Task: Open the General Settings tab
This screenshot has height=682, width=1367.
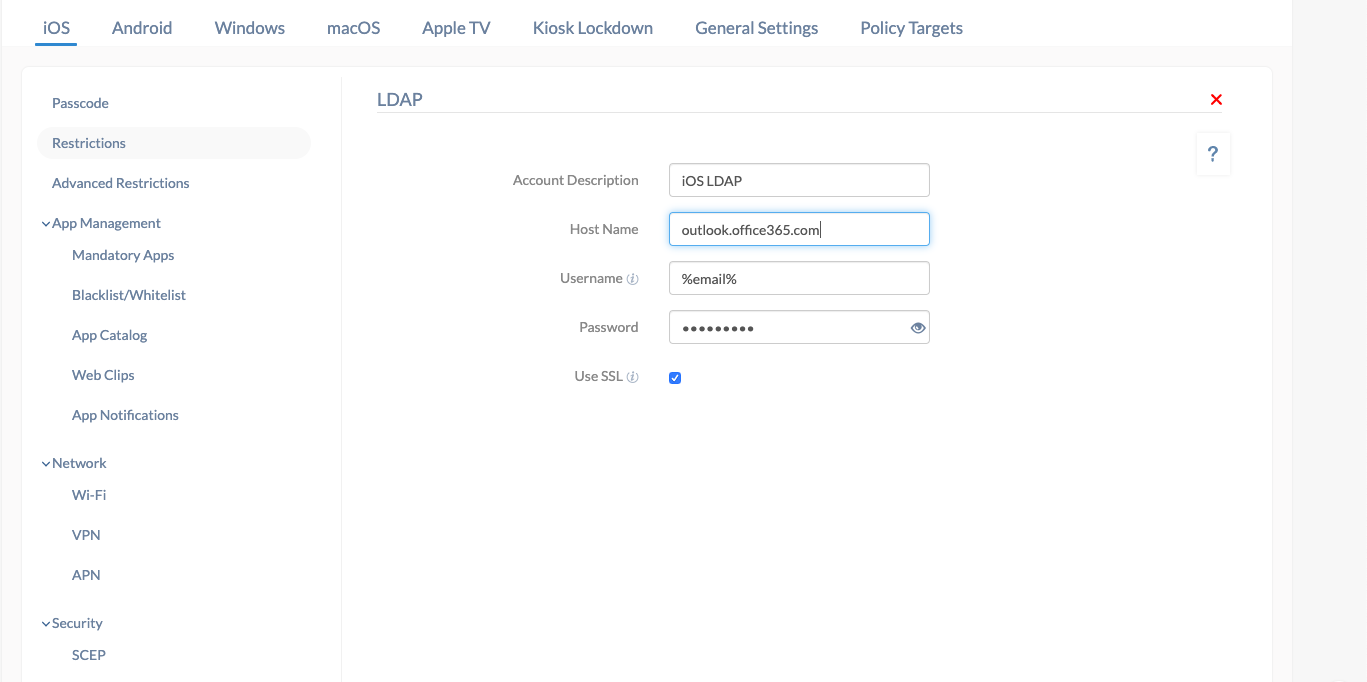Action: click(757, 28)
